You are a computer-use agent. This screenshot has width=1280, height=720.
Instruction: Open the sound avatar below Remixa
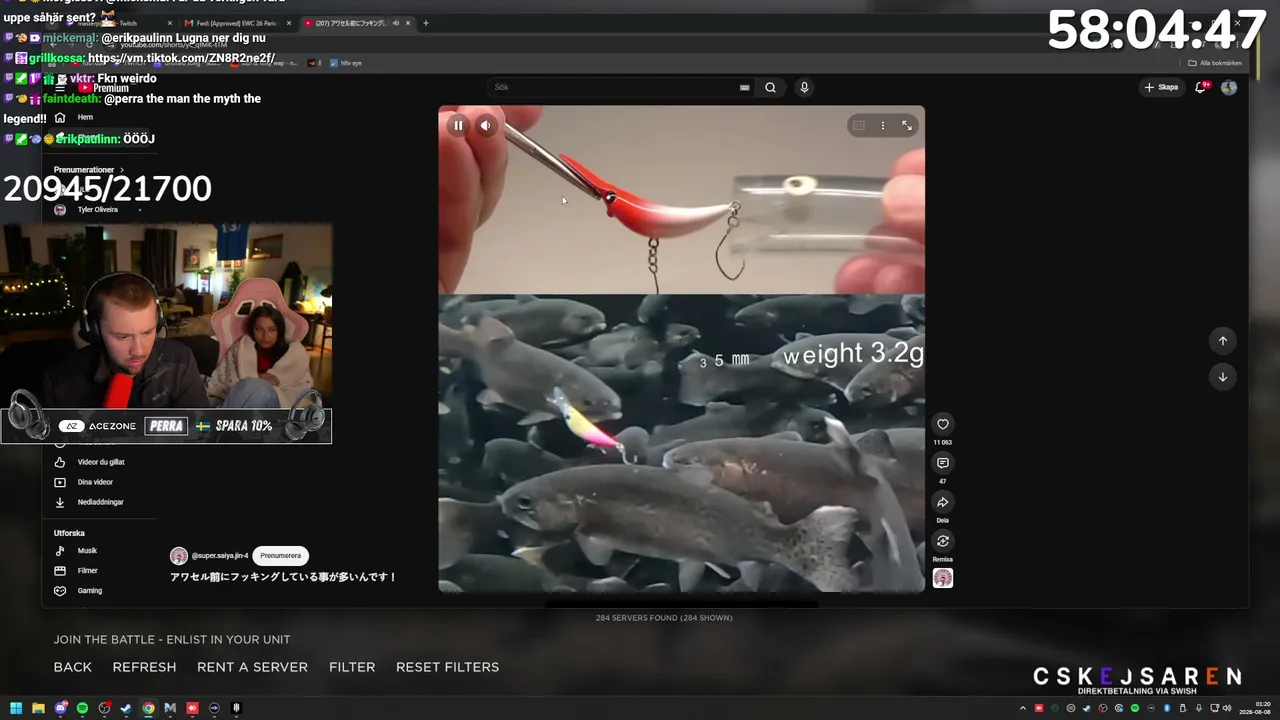(x=942, y=578)
